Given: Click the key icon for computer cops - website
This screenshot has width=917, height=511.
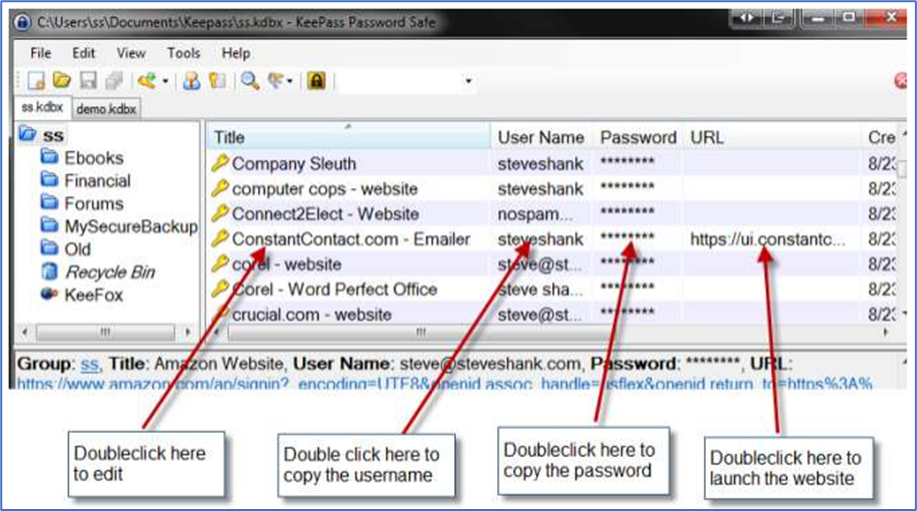Looking at the screenshot, I should (x=220, y=188).
